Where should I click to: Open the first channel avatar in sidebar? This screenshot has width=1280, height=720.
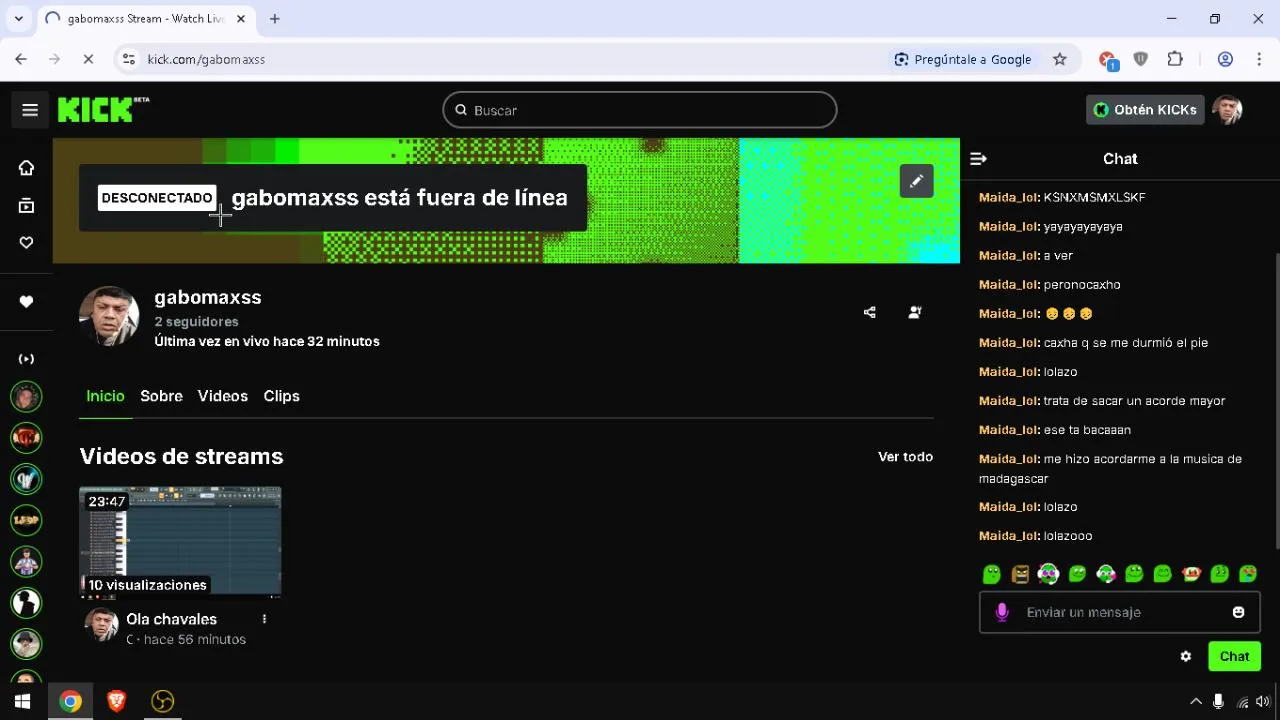click(26, 397)
